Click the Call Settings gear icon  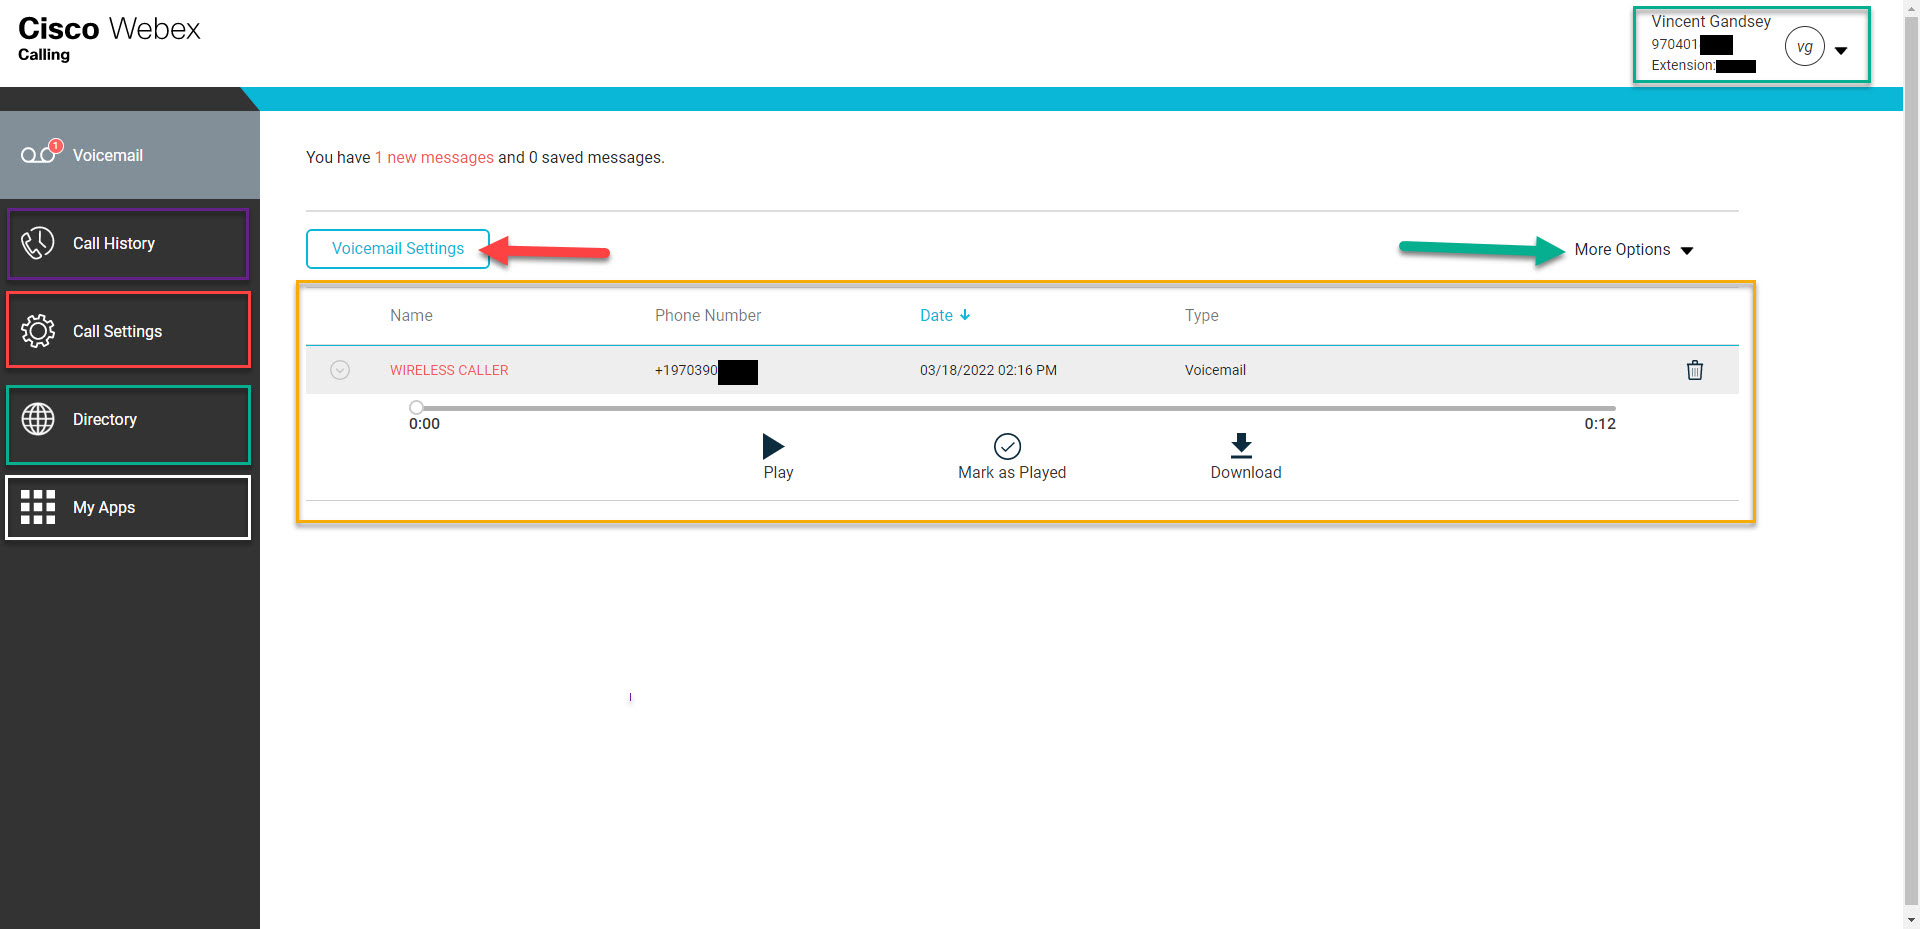pyautogui.click(x=38, y=331)
